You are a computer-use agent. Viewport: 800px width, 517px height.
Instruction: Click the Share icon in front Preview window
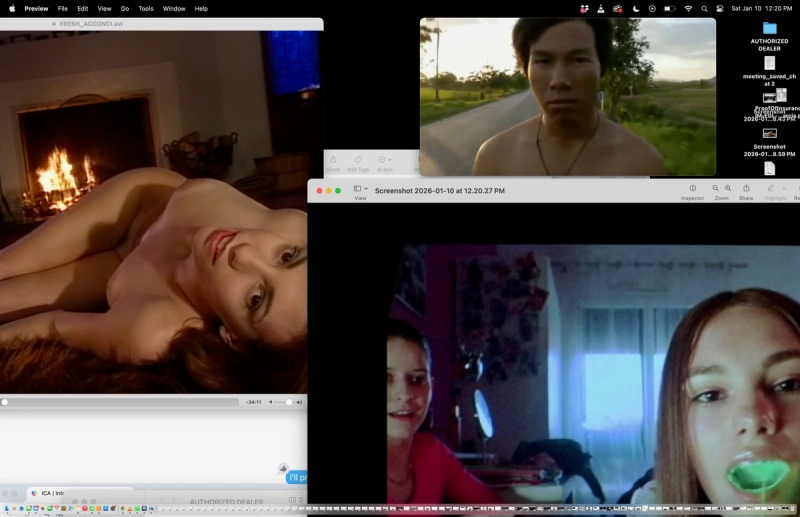click(746, 188)
